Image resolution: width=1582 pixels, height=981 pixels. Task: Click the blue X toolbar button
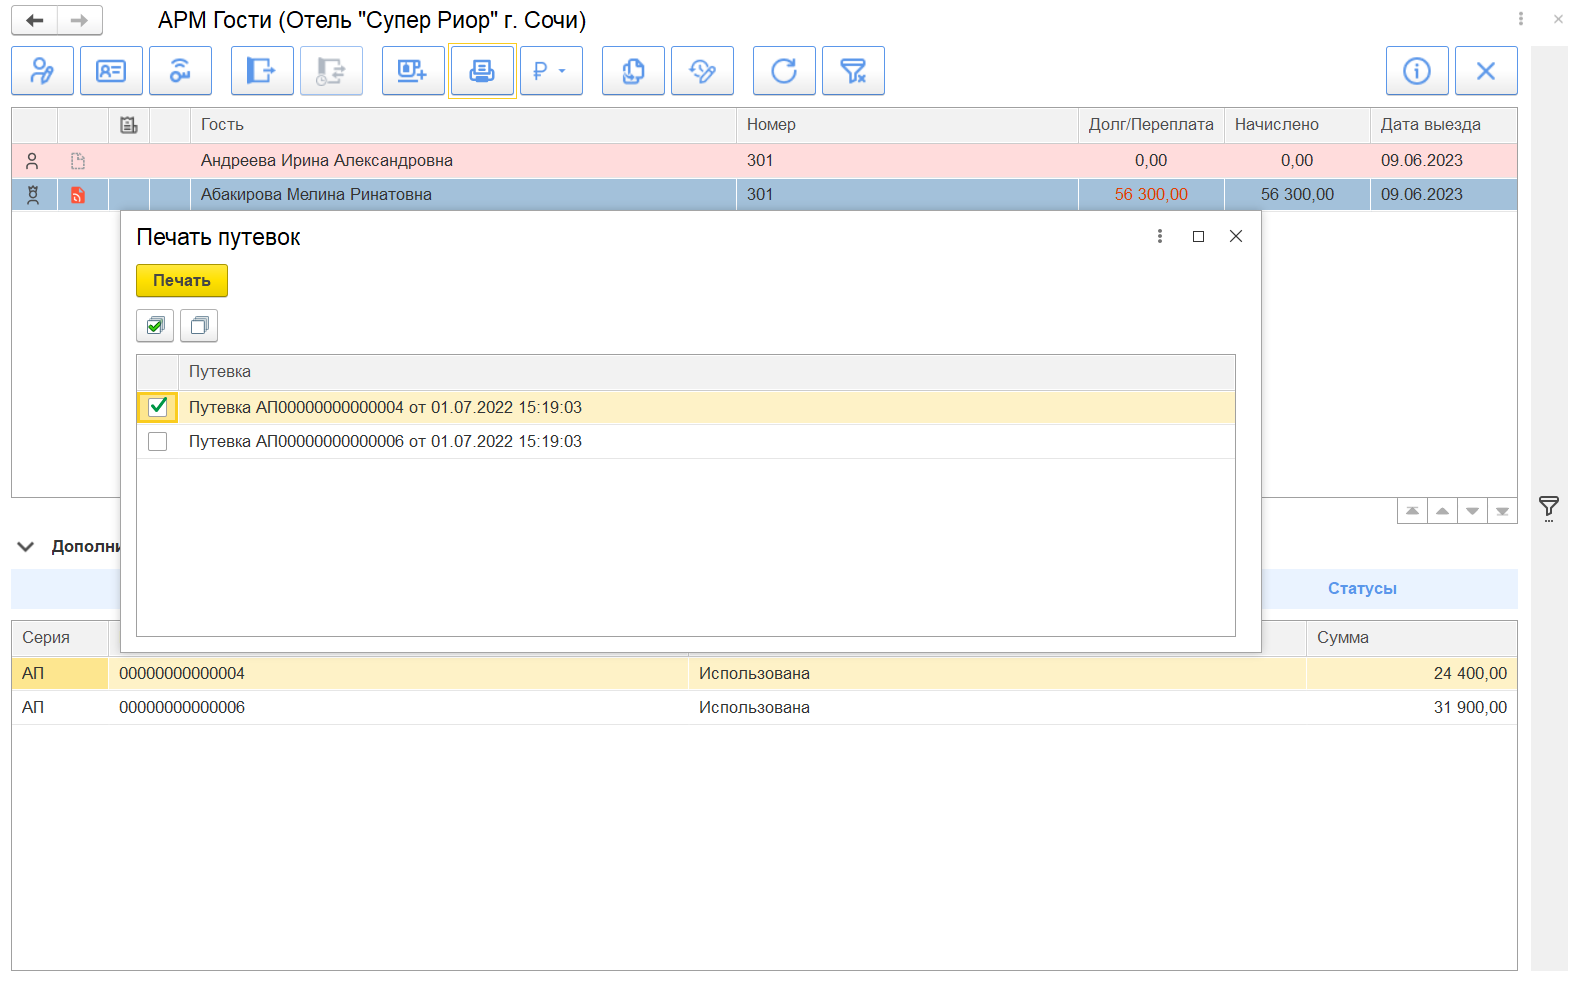click(x=1486, y=71)
